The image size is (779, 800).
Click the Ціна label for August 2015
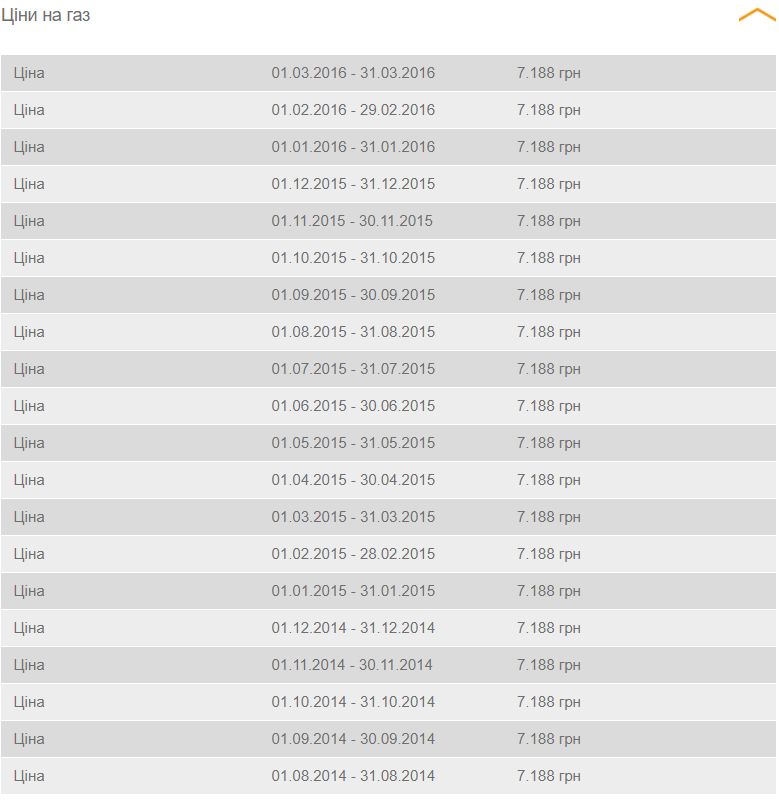click(29, 332)
